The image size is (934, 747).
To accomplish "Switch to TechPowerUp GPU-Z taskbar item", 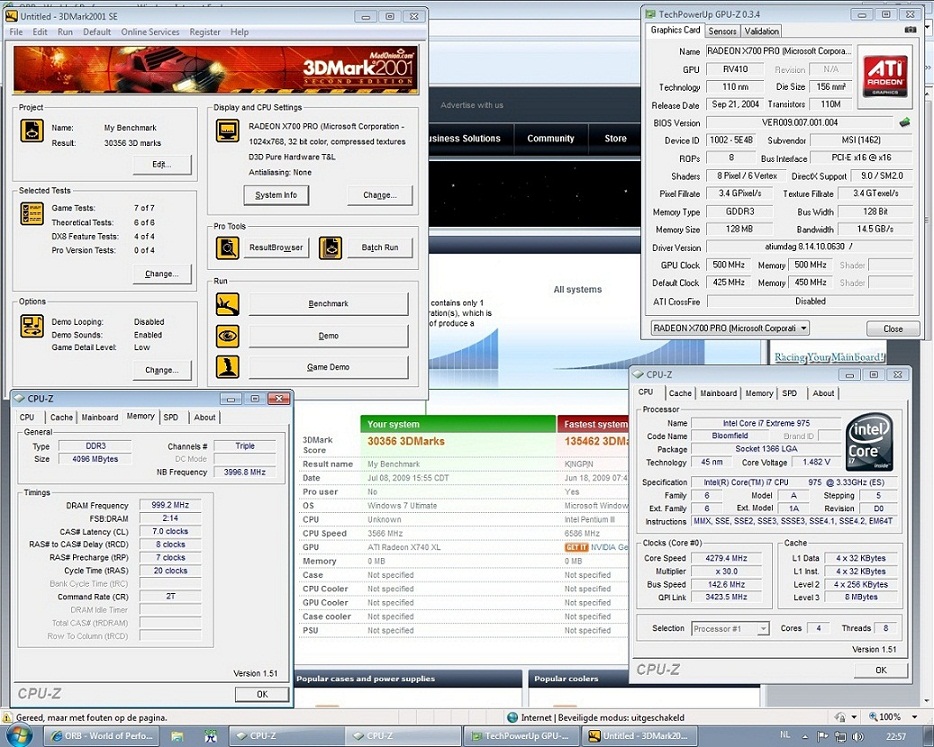I will (521, 736).
